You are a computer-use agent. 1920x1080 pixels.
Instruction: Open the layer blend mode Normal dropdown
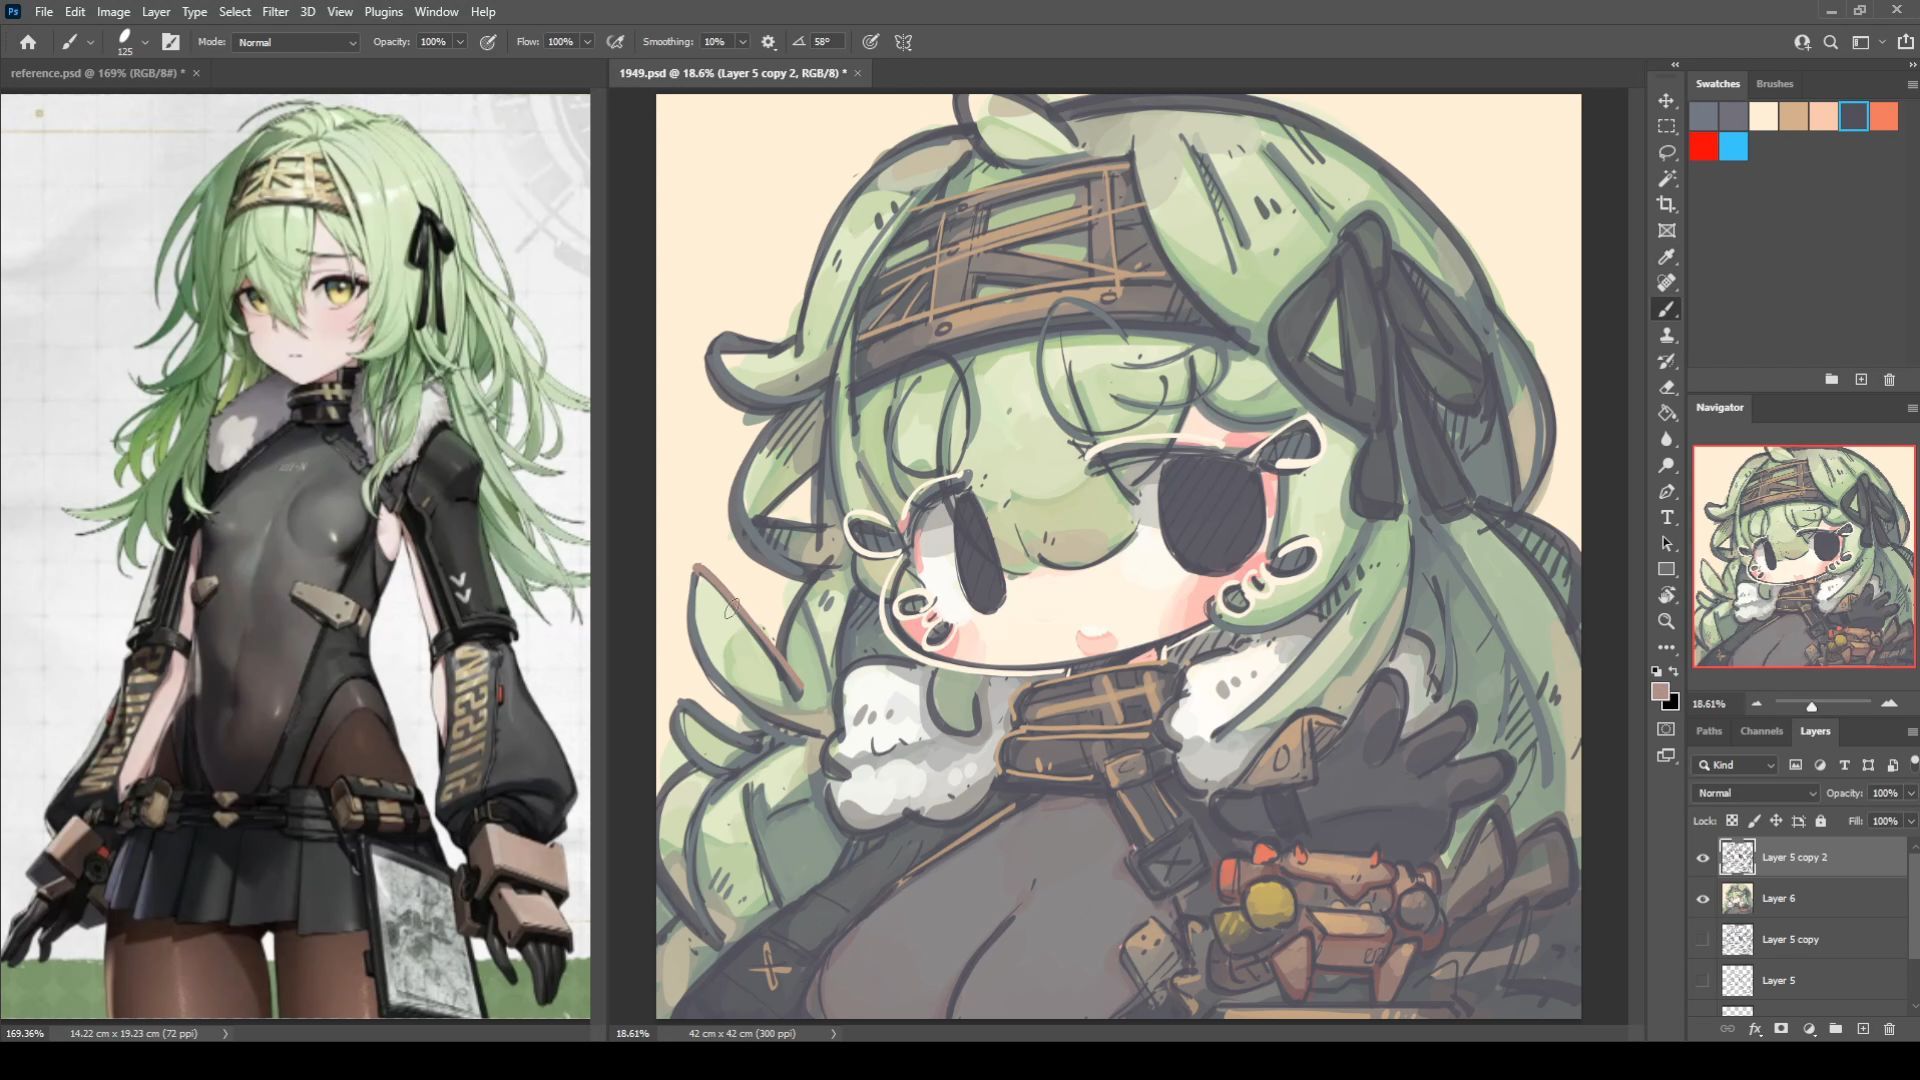[x=1756, y=793]
